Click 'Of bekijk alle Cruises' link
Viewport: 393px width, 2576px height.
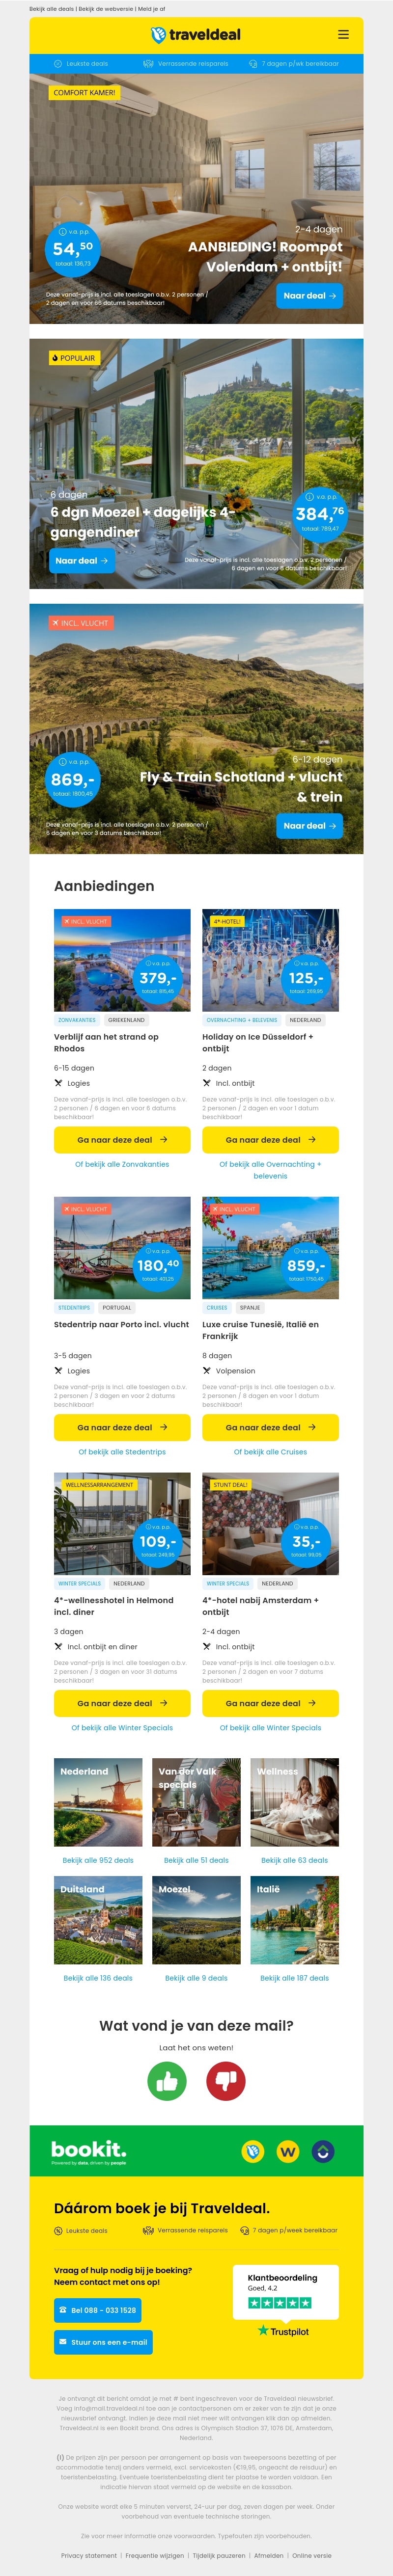click(270, 1452)
